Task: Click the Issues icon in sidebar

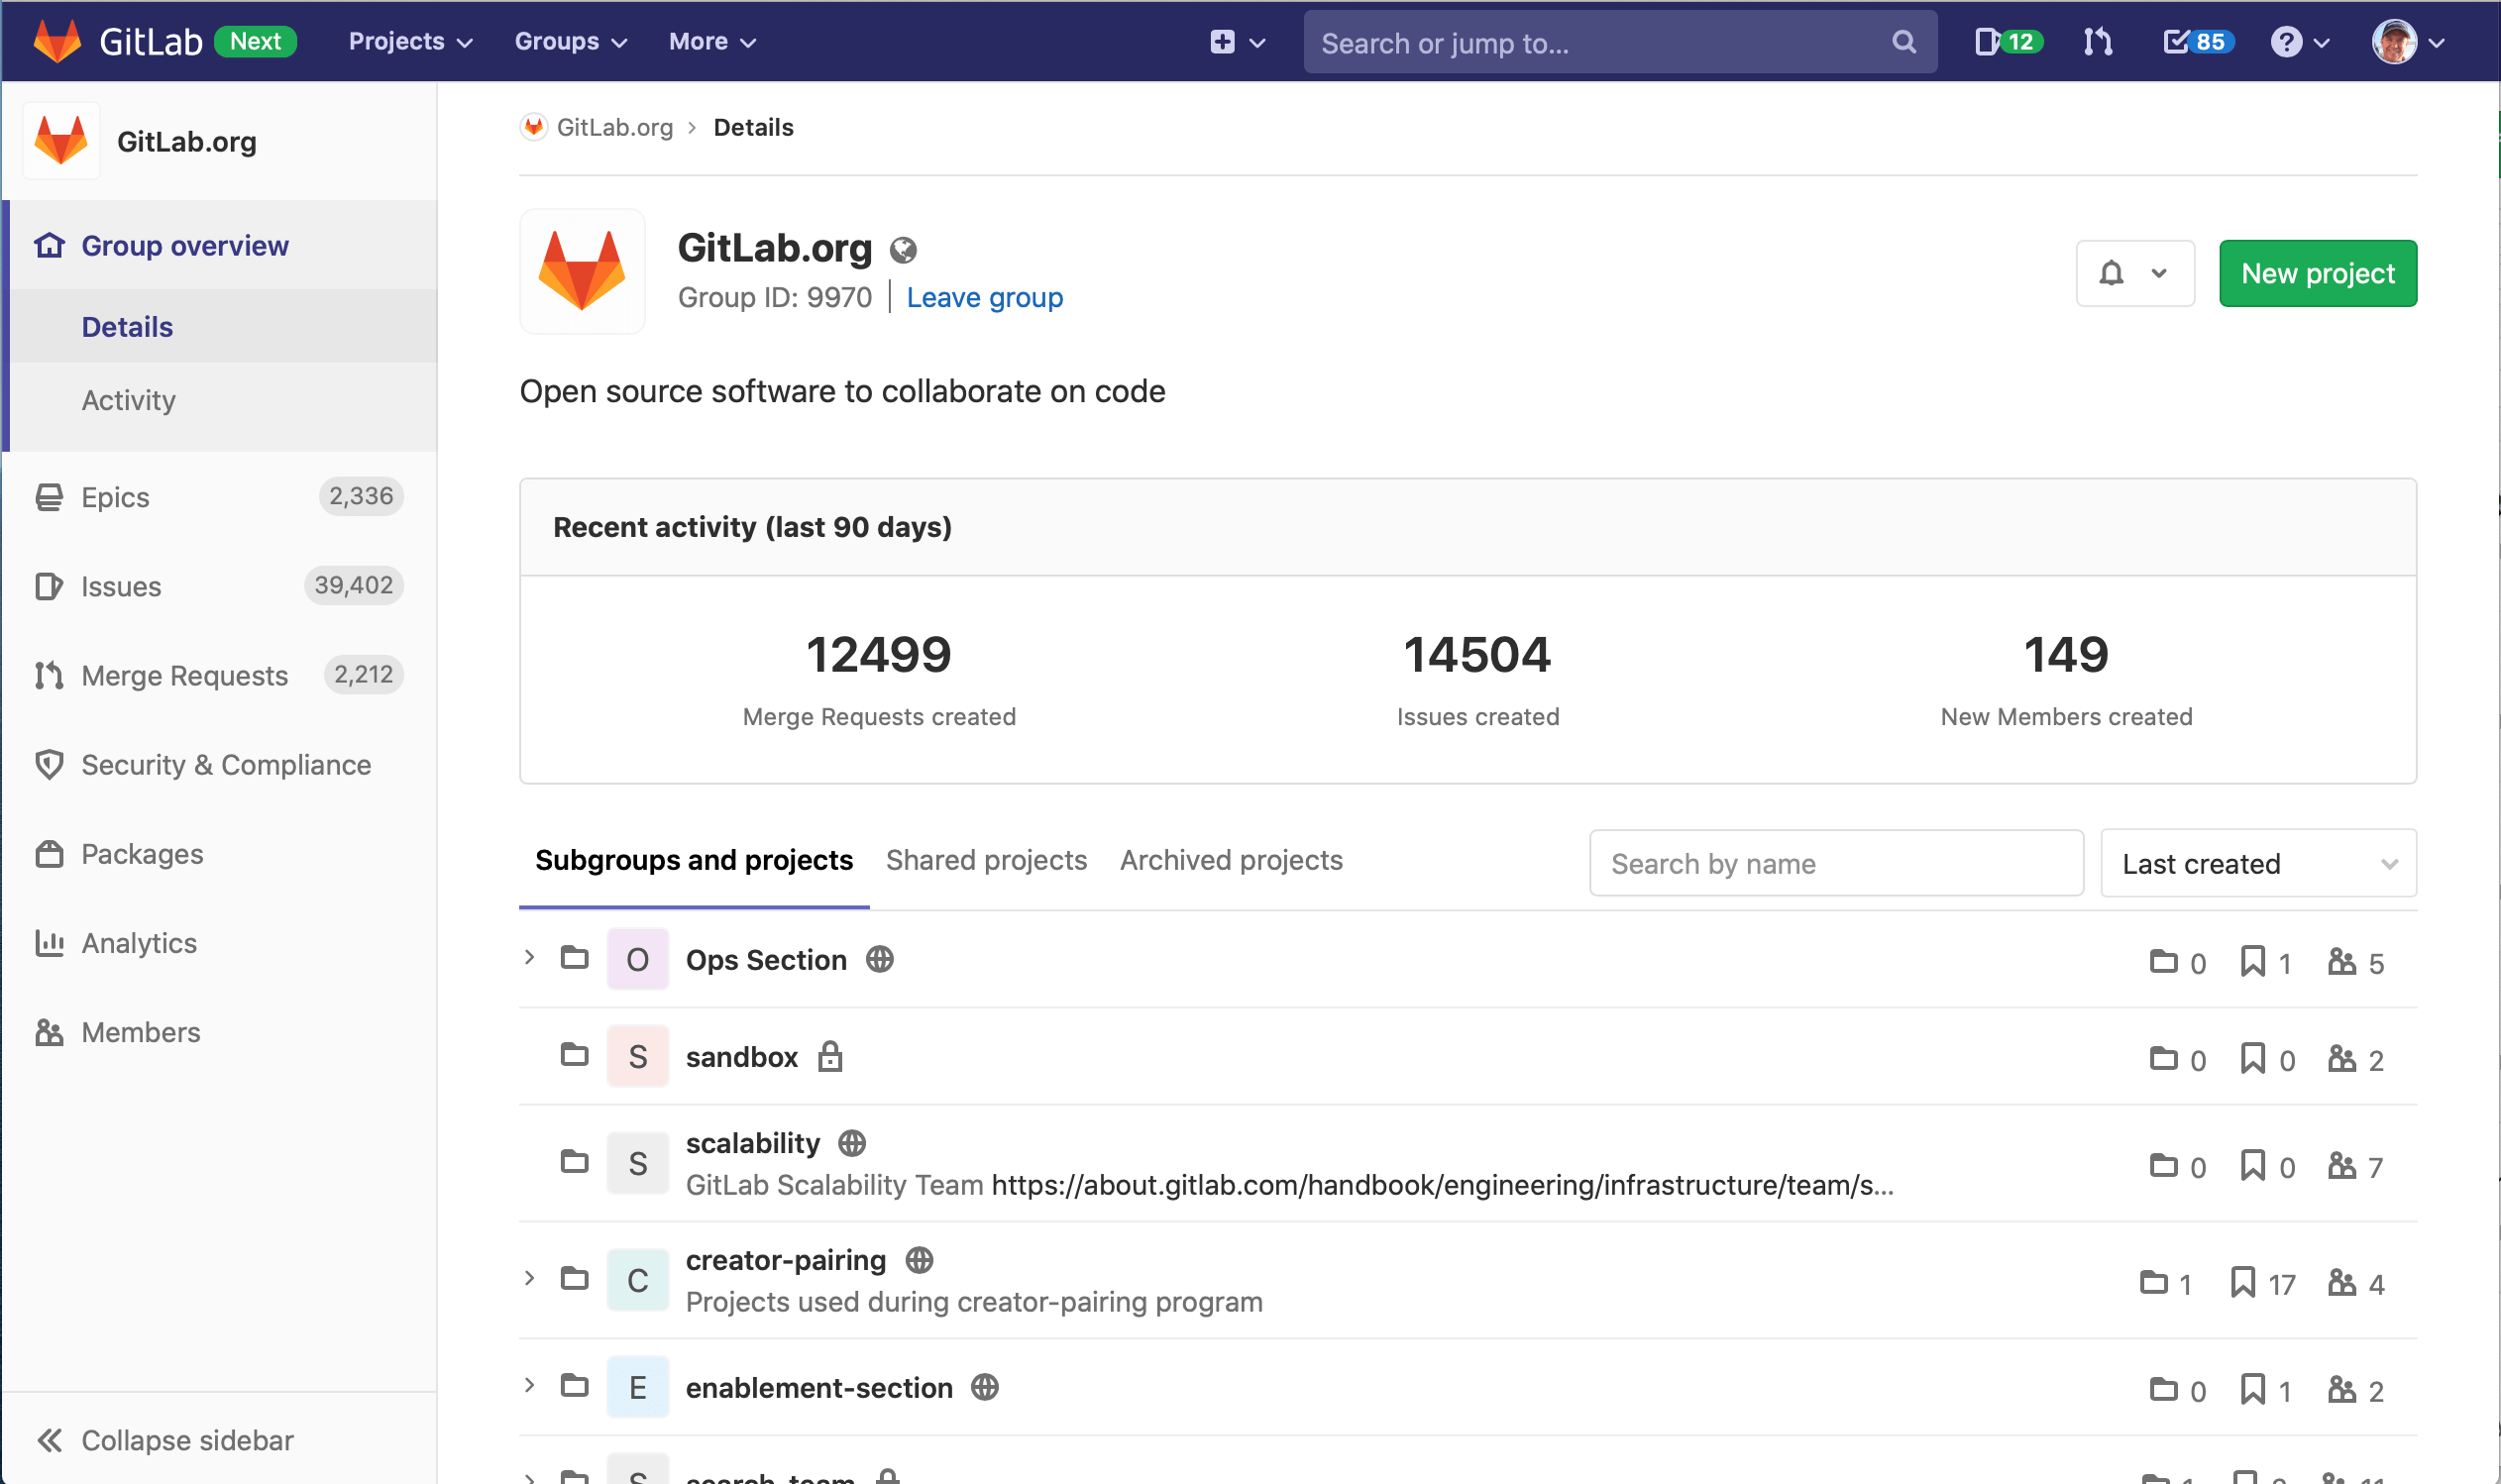Action: click(49, 586)
